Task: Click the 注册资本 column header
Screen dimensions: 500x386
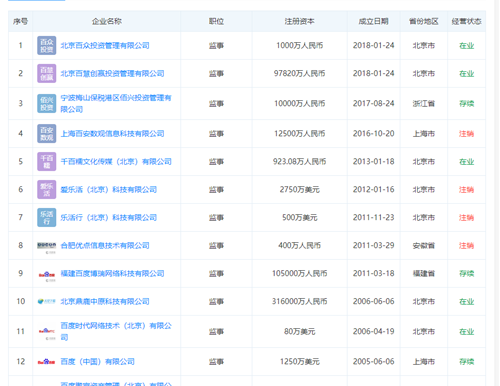Action: [299, 22]
